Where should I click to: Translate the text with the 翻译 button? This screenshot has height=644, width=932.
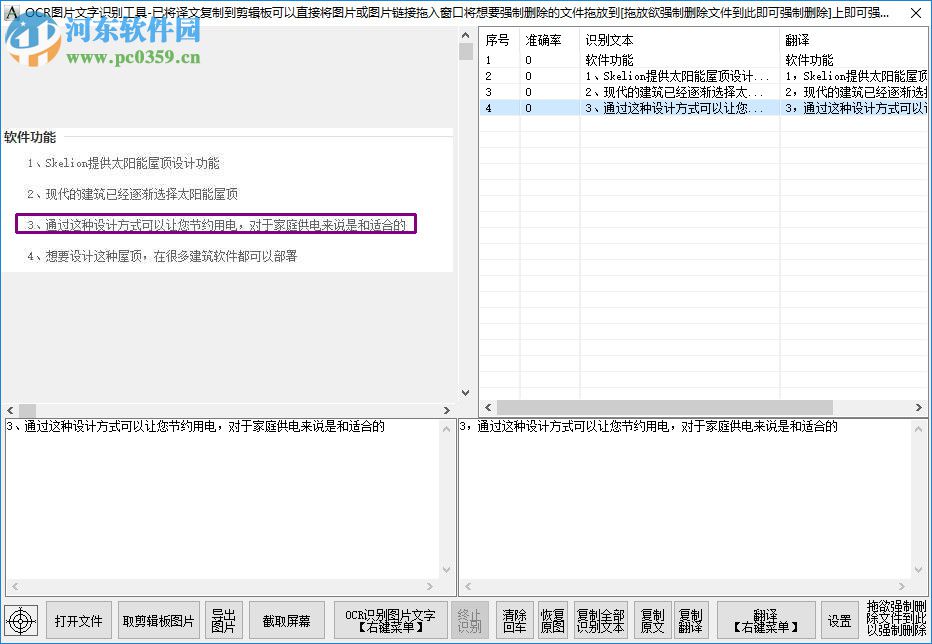[x=766, y=619]
